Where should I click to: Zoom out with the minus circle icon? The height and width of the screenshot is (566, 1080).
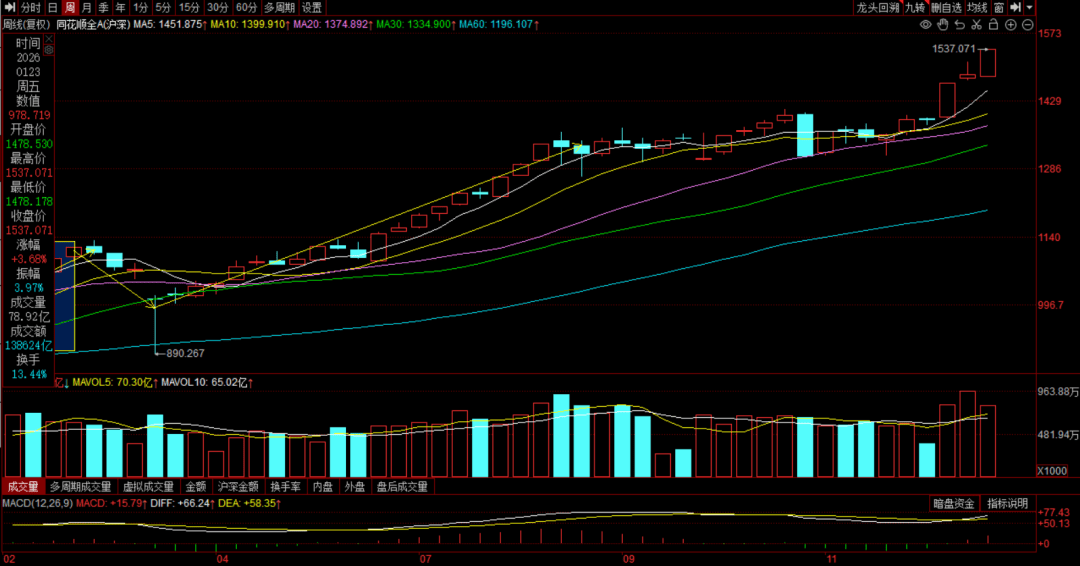[1027, 24]
